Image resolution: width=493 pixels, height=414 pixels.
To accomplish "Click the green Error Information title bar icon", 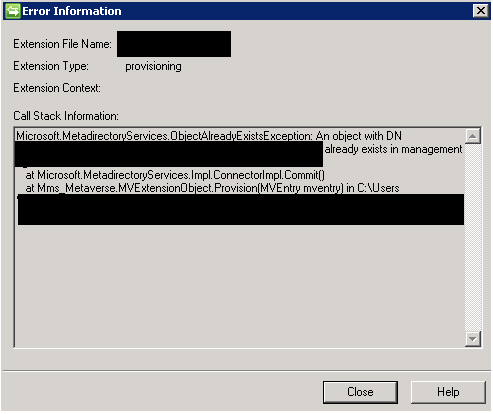I will (x=13, y=11).
